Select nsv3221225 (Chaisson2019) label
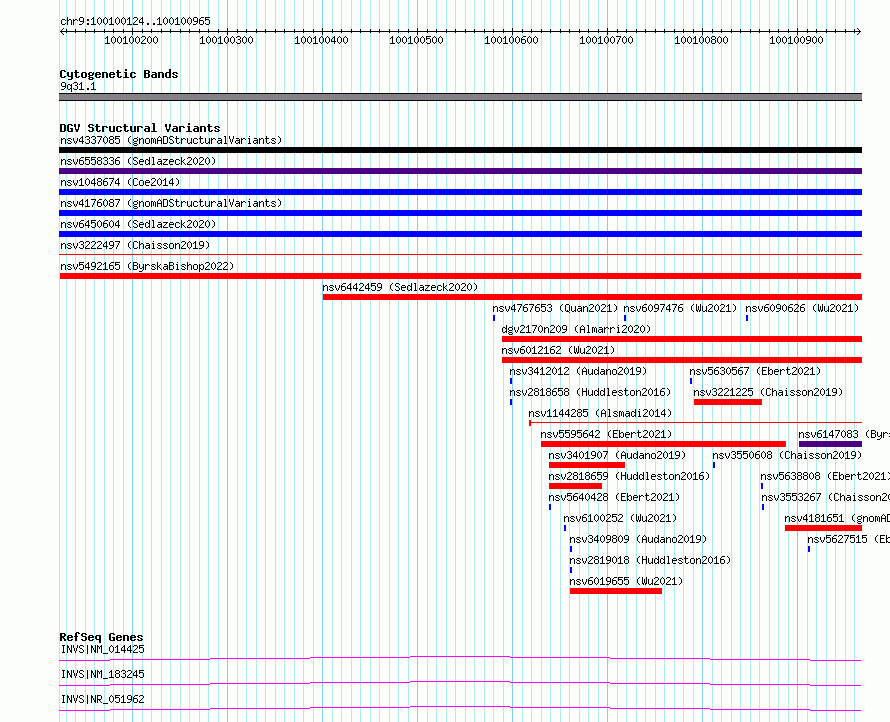The width and height of the screenshot is (890, 722). [768, 392]
